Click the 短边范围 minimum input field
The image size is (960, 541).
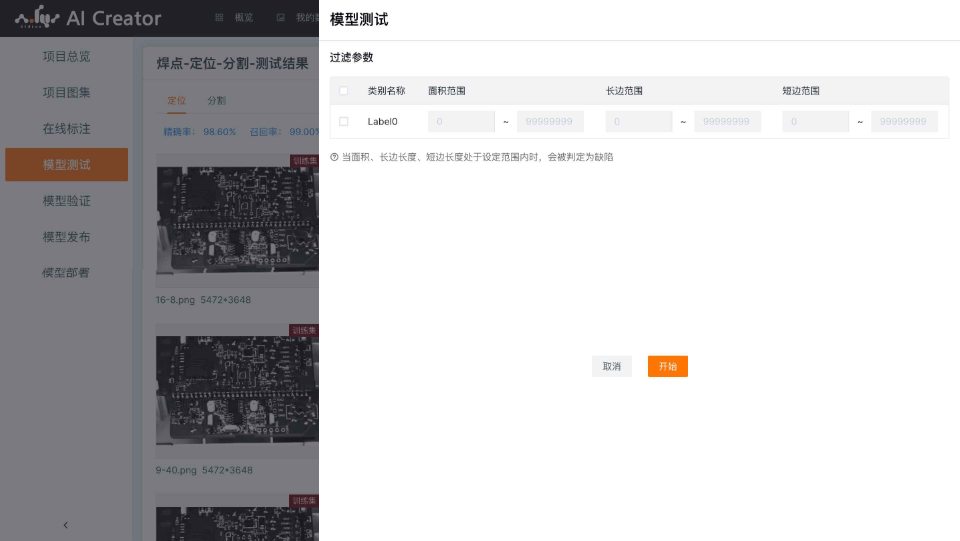(x=815, y=122)
